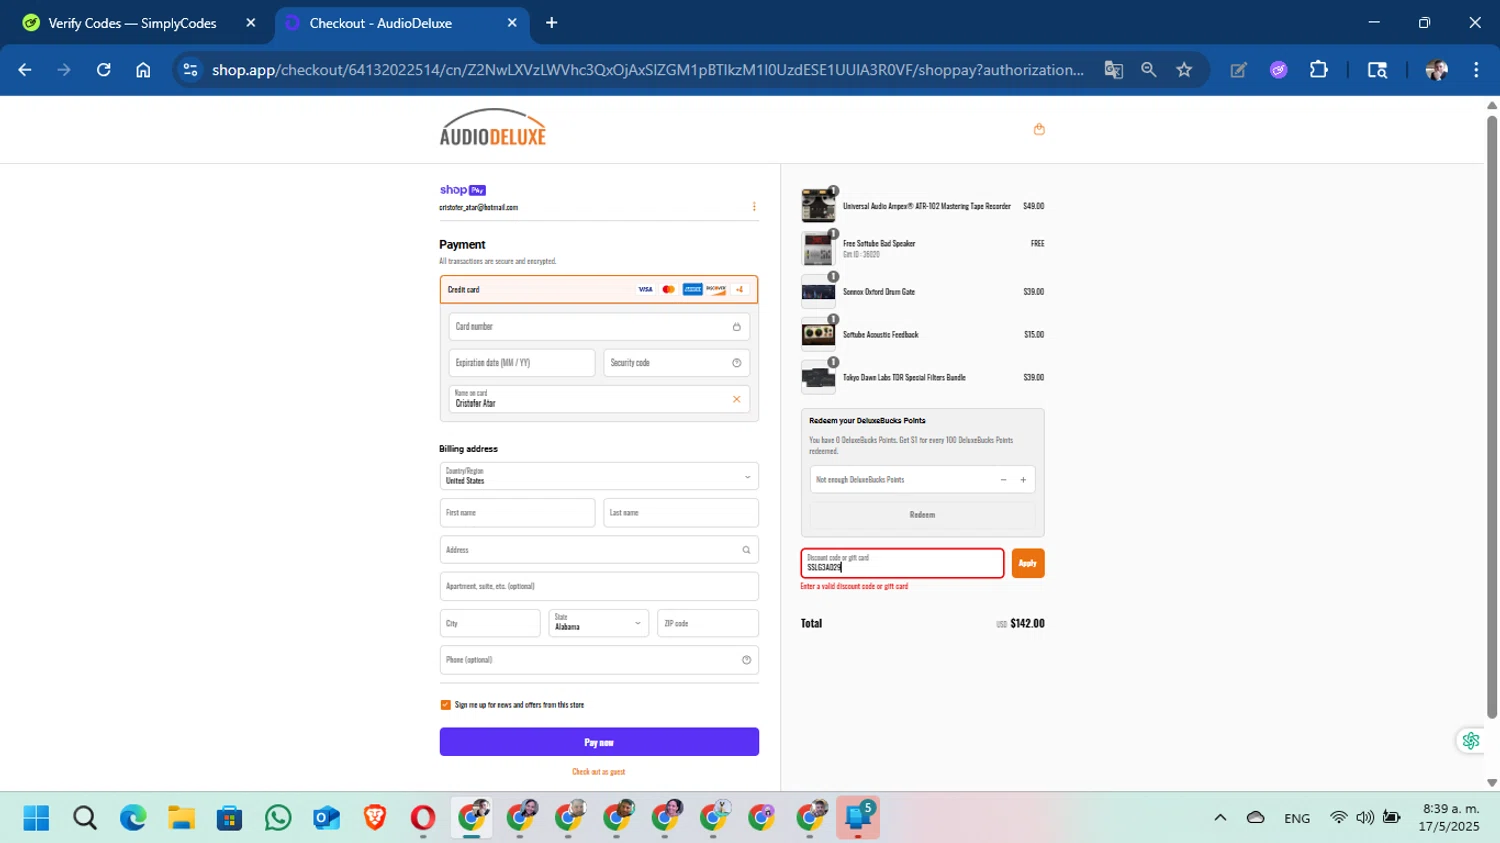The height and width of the screenshot is (843, 1500).
Task: Go back to the previous page
Action: 25,70
